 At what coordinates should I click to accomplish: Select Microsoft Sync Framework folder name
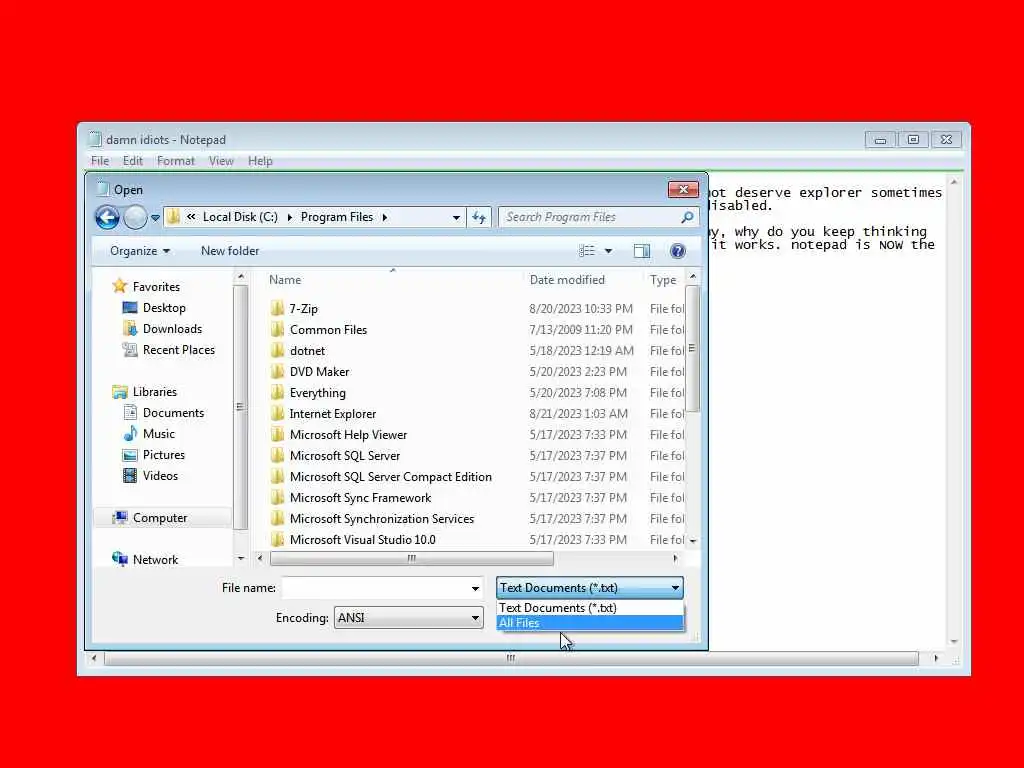tap(360, 498)
